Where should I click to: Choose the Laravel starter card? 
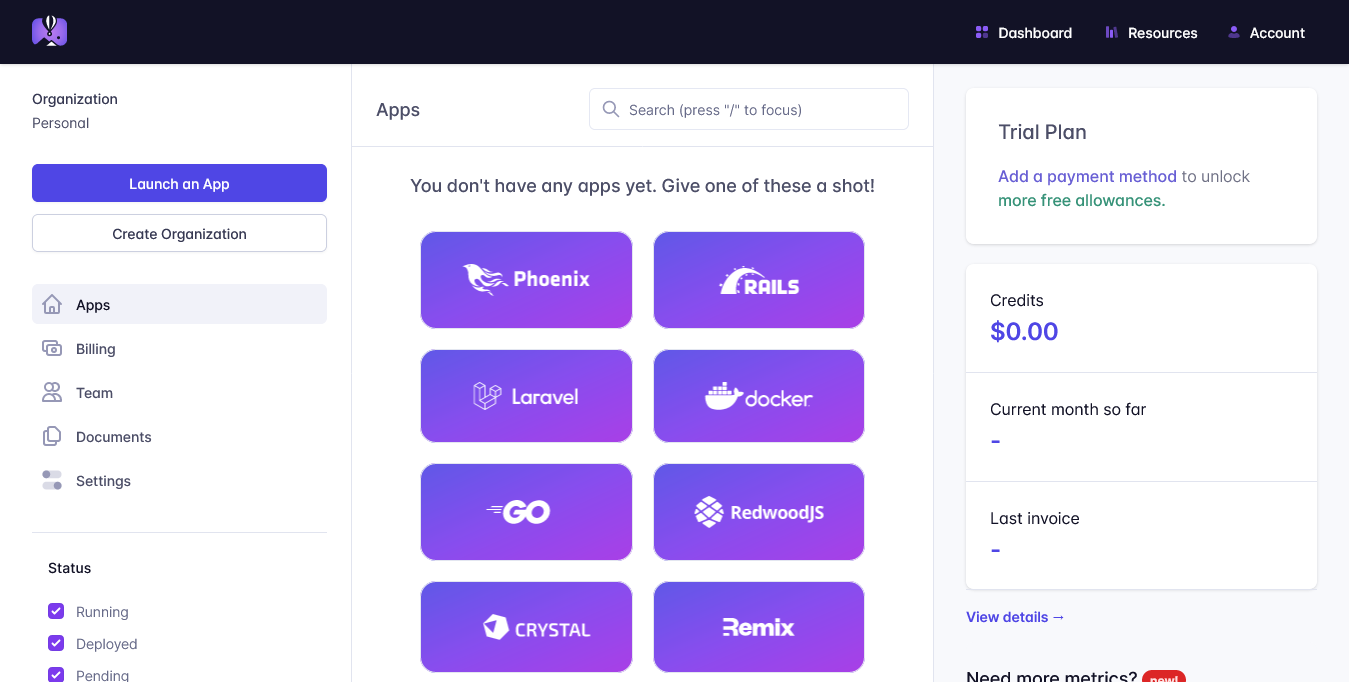point(526,396)
